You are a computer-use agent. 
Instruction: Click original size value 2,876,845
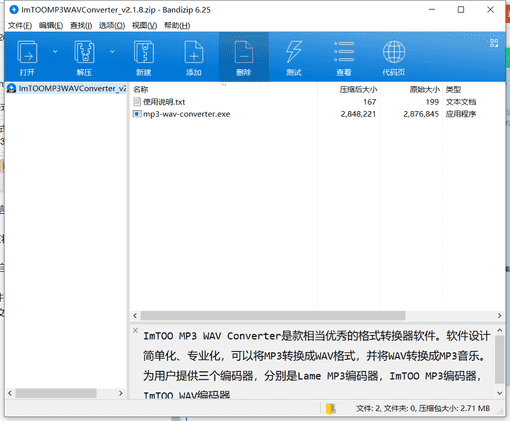(x=421, y=114)
